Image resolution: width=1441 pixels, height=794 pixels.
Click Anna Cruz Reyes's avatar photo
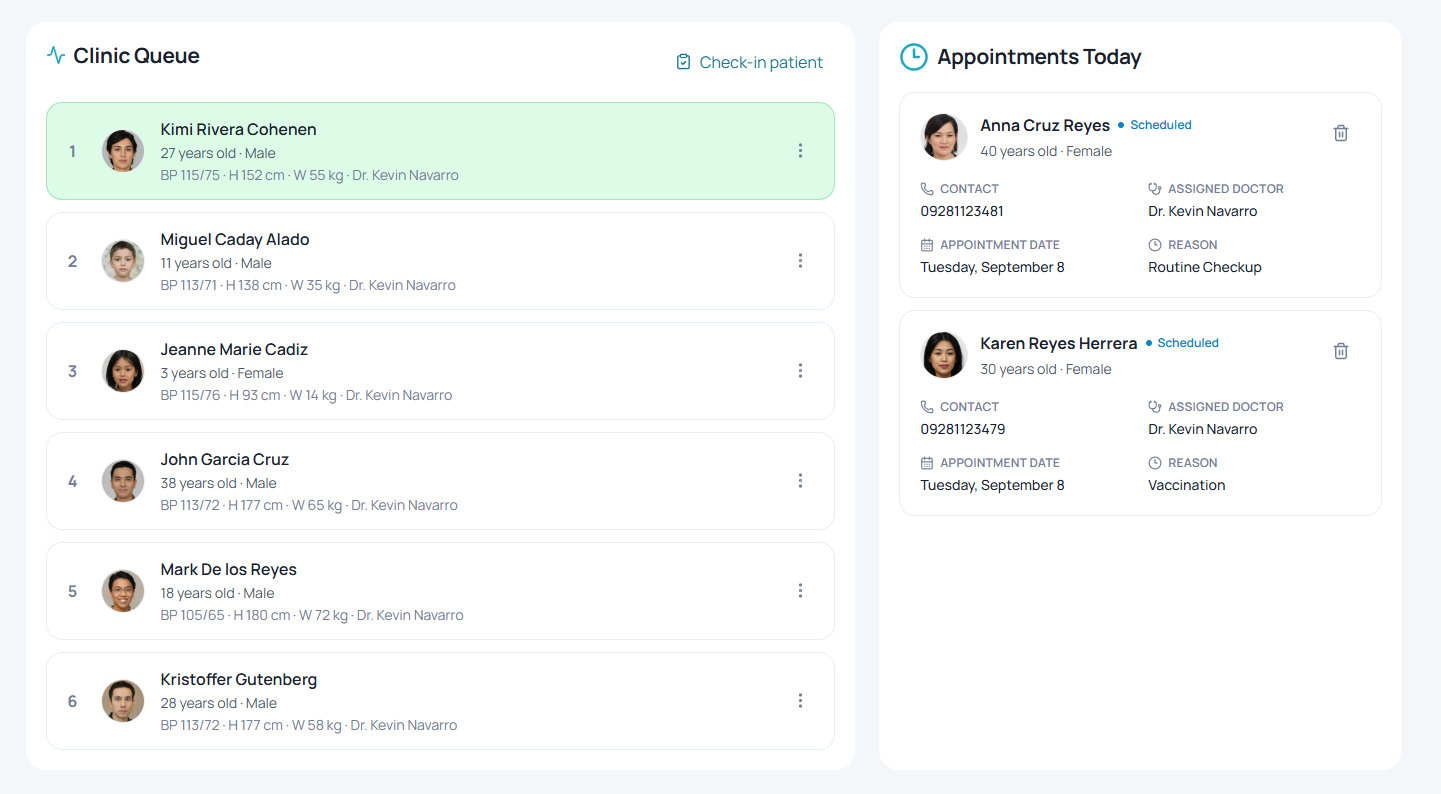(x=944, y=137)
